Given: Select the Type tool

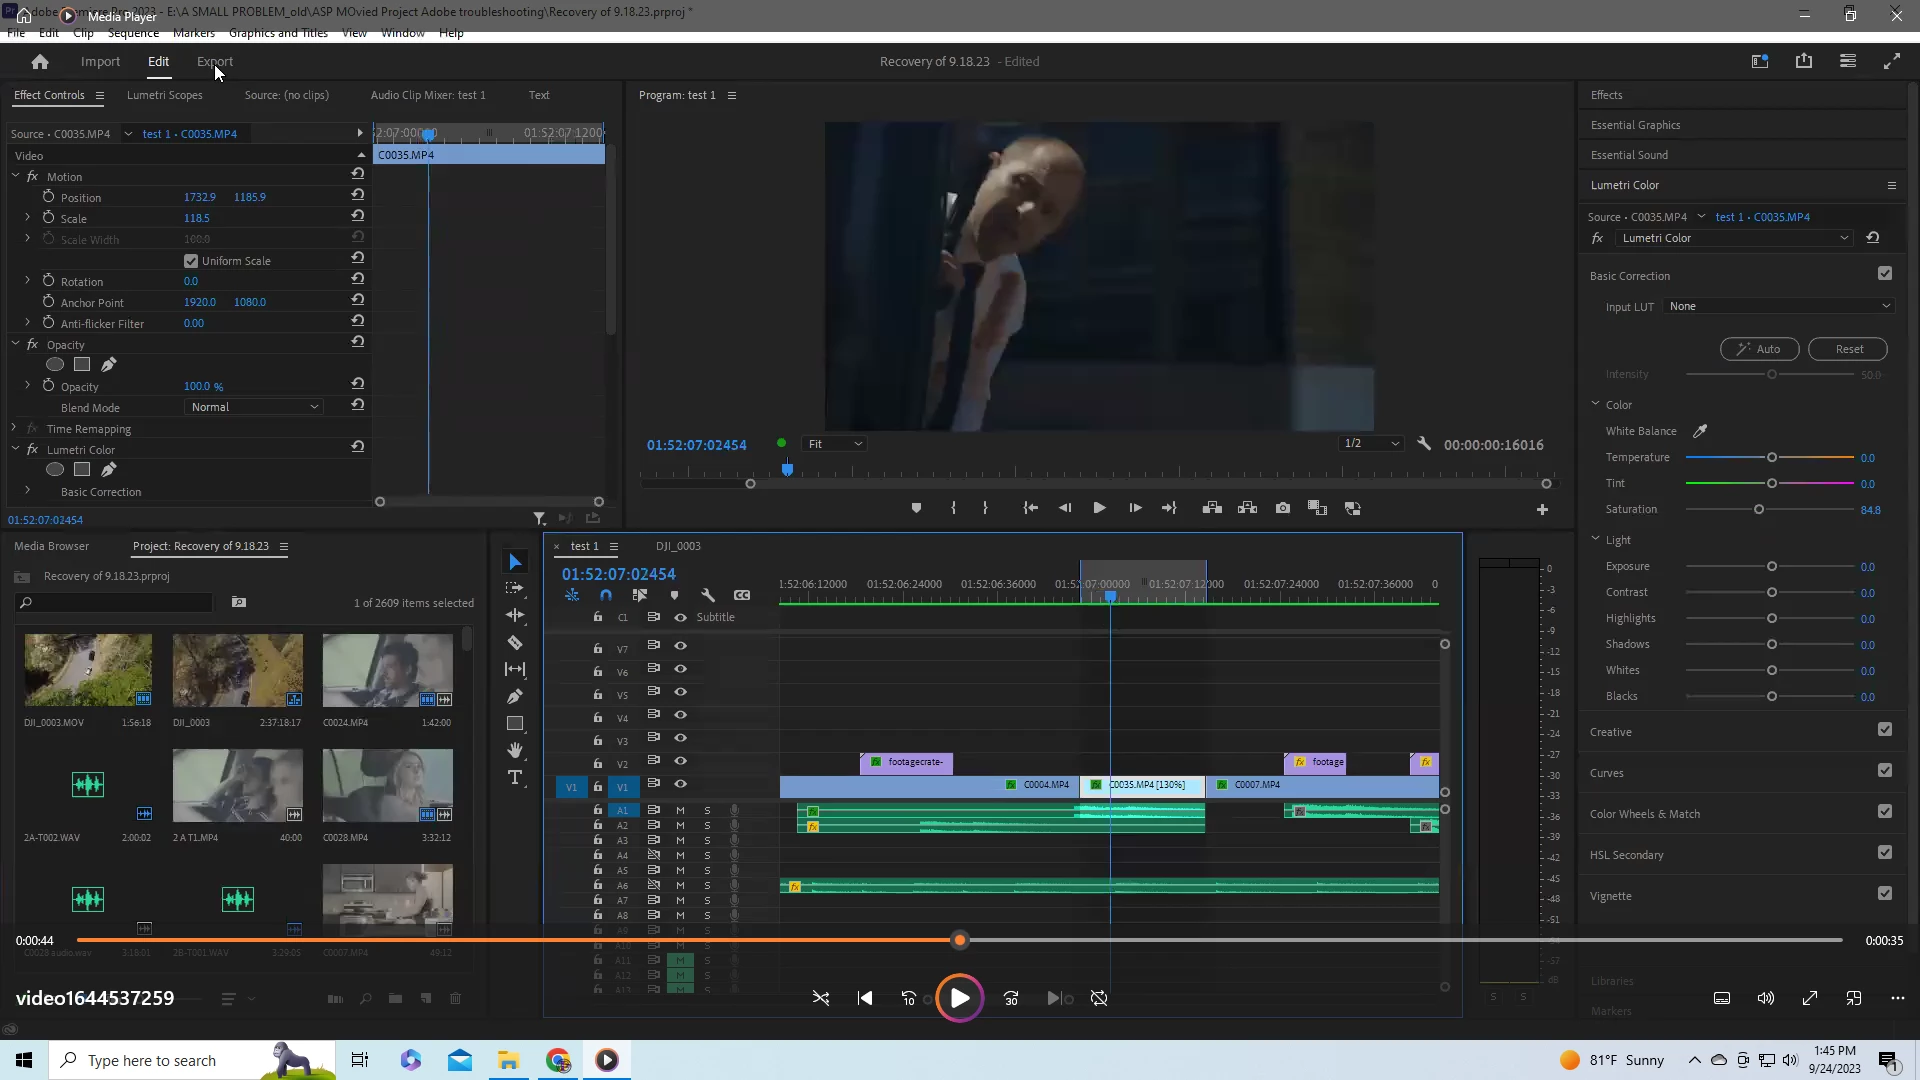Looking at the screenshot, I should (x=515, y=777).
